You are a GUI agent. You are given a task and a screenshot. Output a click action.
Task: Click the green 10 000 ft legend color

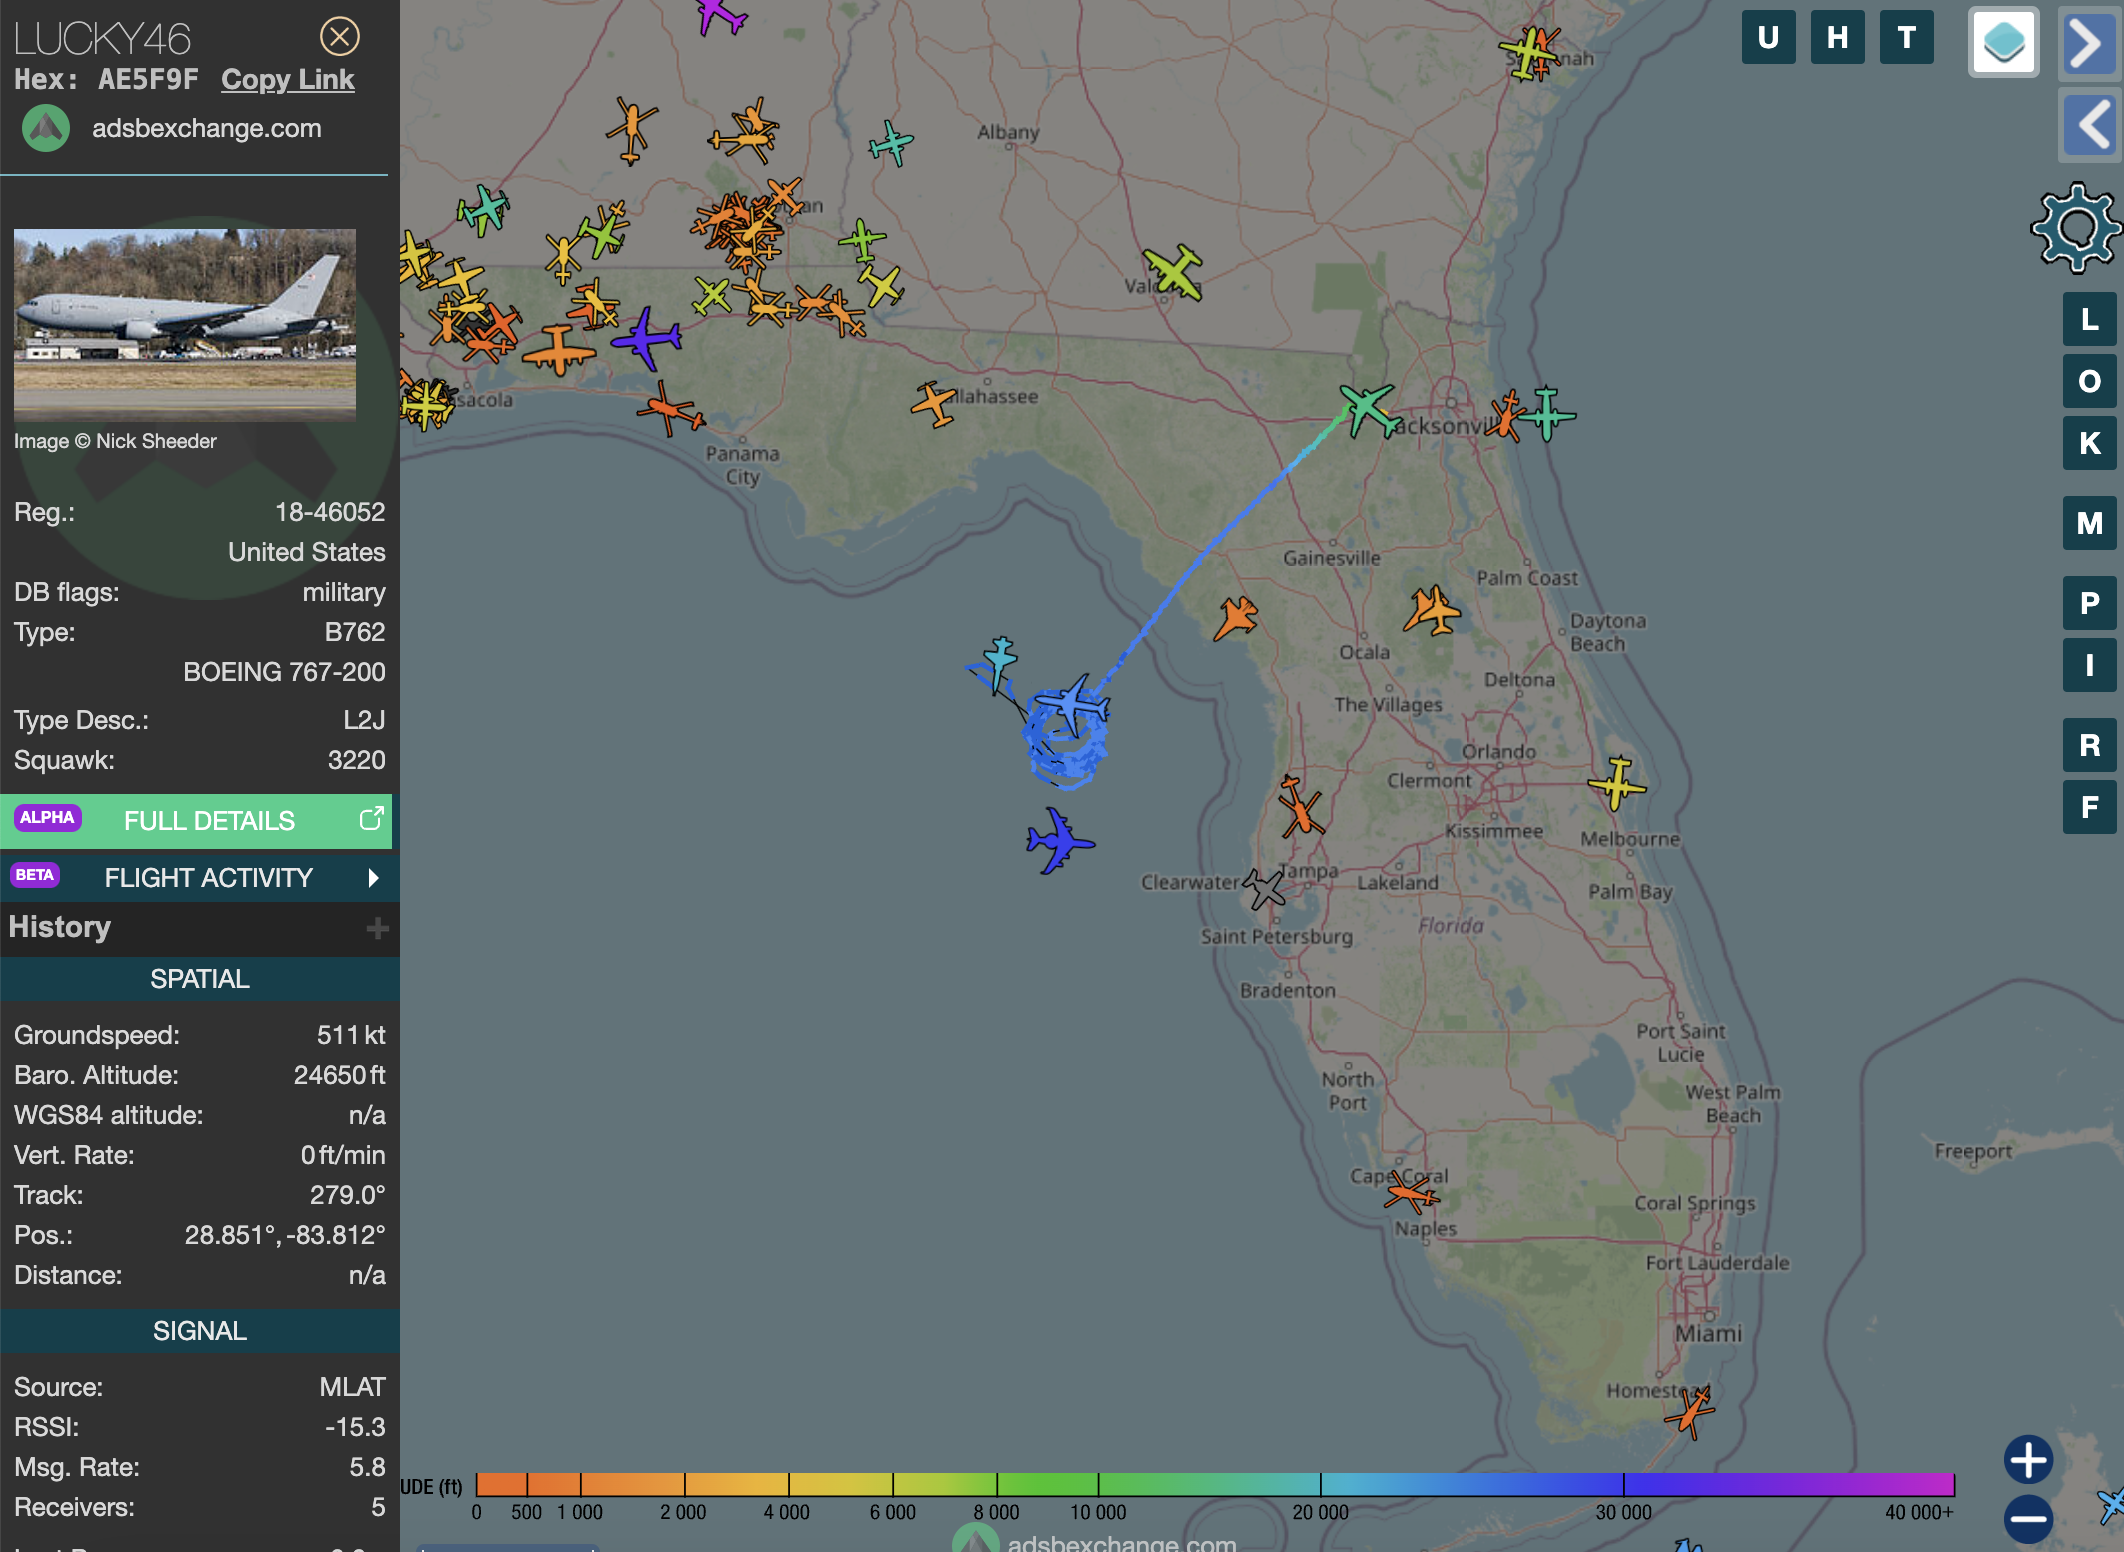click(x=1098, y=1484)
